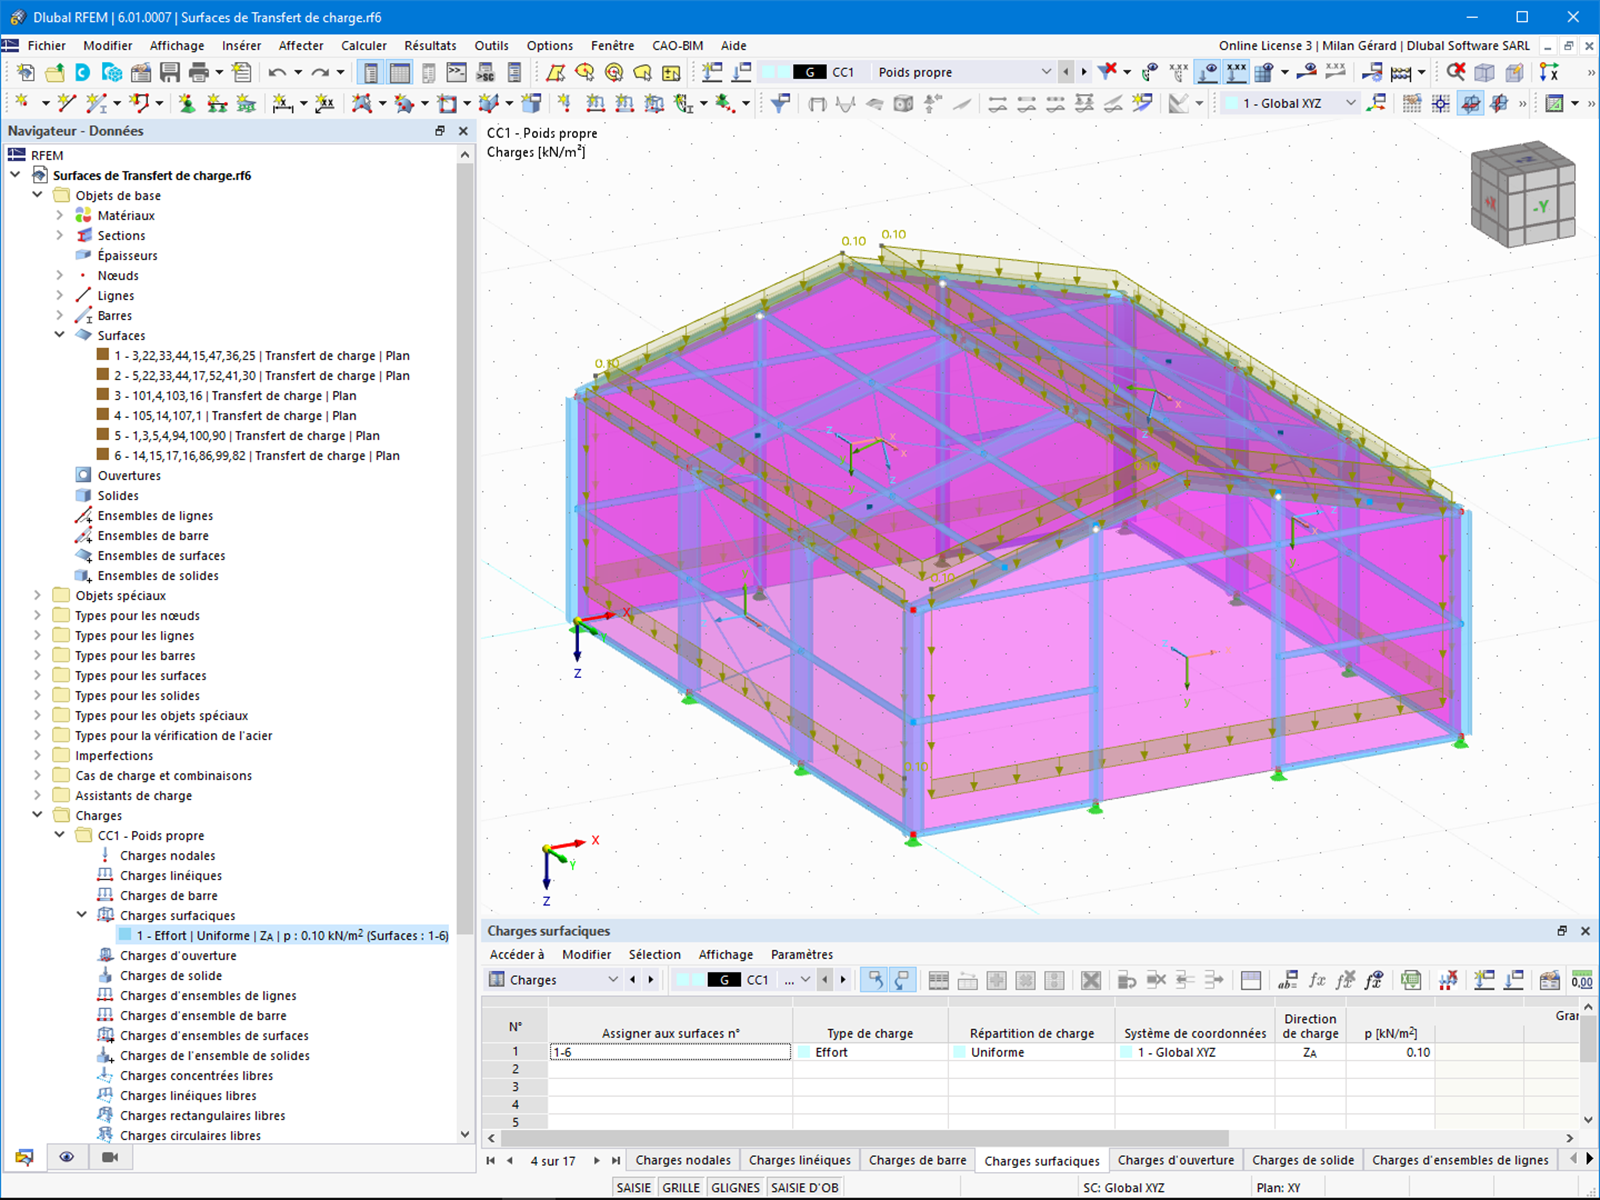
Task: Click the blue swatch beside Effort cell
Action: point(806,1052)
